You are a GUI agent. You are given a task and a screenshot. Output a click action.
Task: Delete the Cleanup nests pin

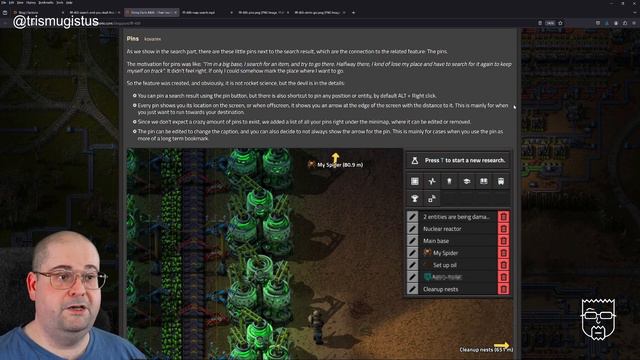(x=504, y=289)
